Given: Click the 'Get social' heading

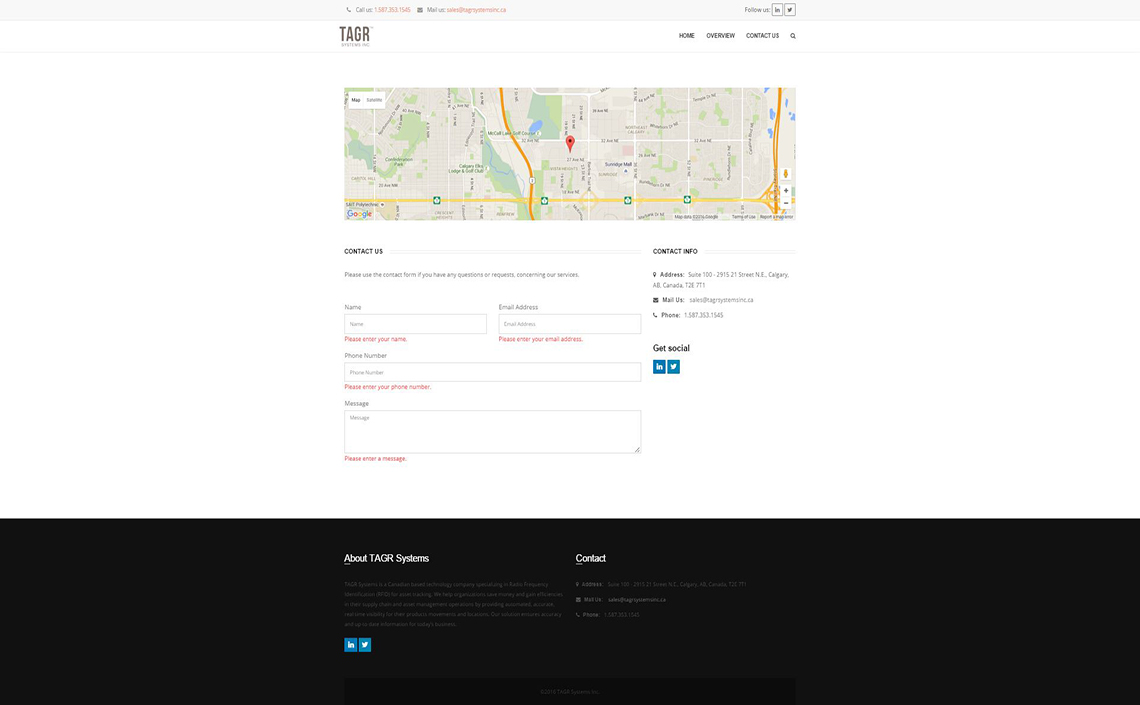Looking at the screenshot, I should pos(671,348).
